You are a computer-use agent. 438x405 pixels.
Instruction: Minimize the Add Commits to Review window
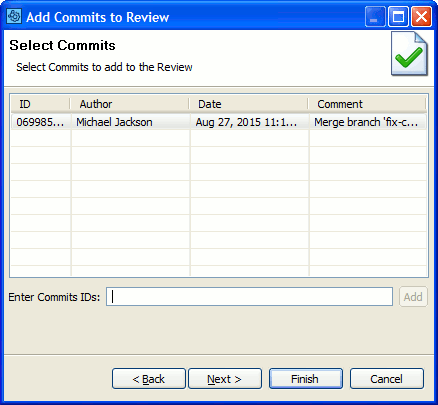[375, 17]
